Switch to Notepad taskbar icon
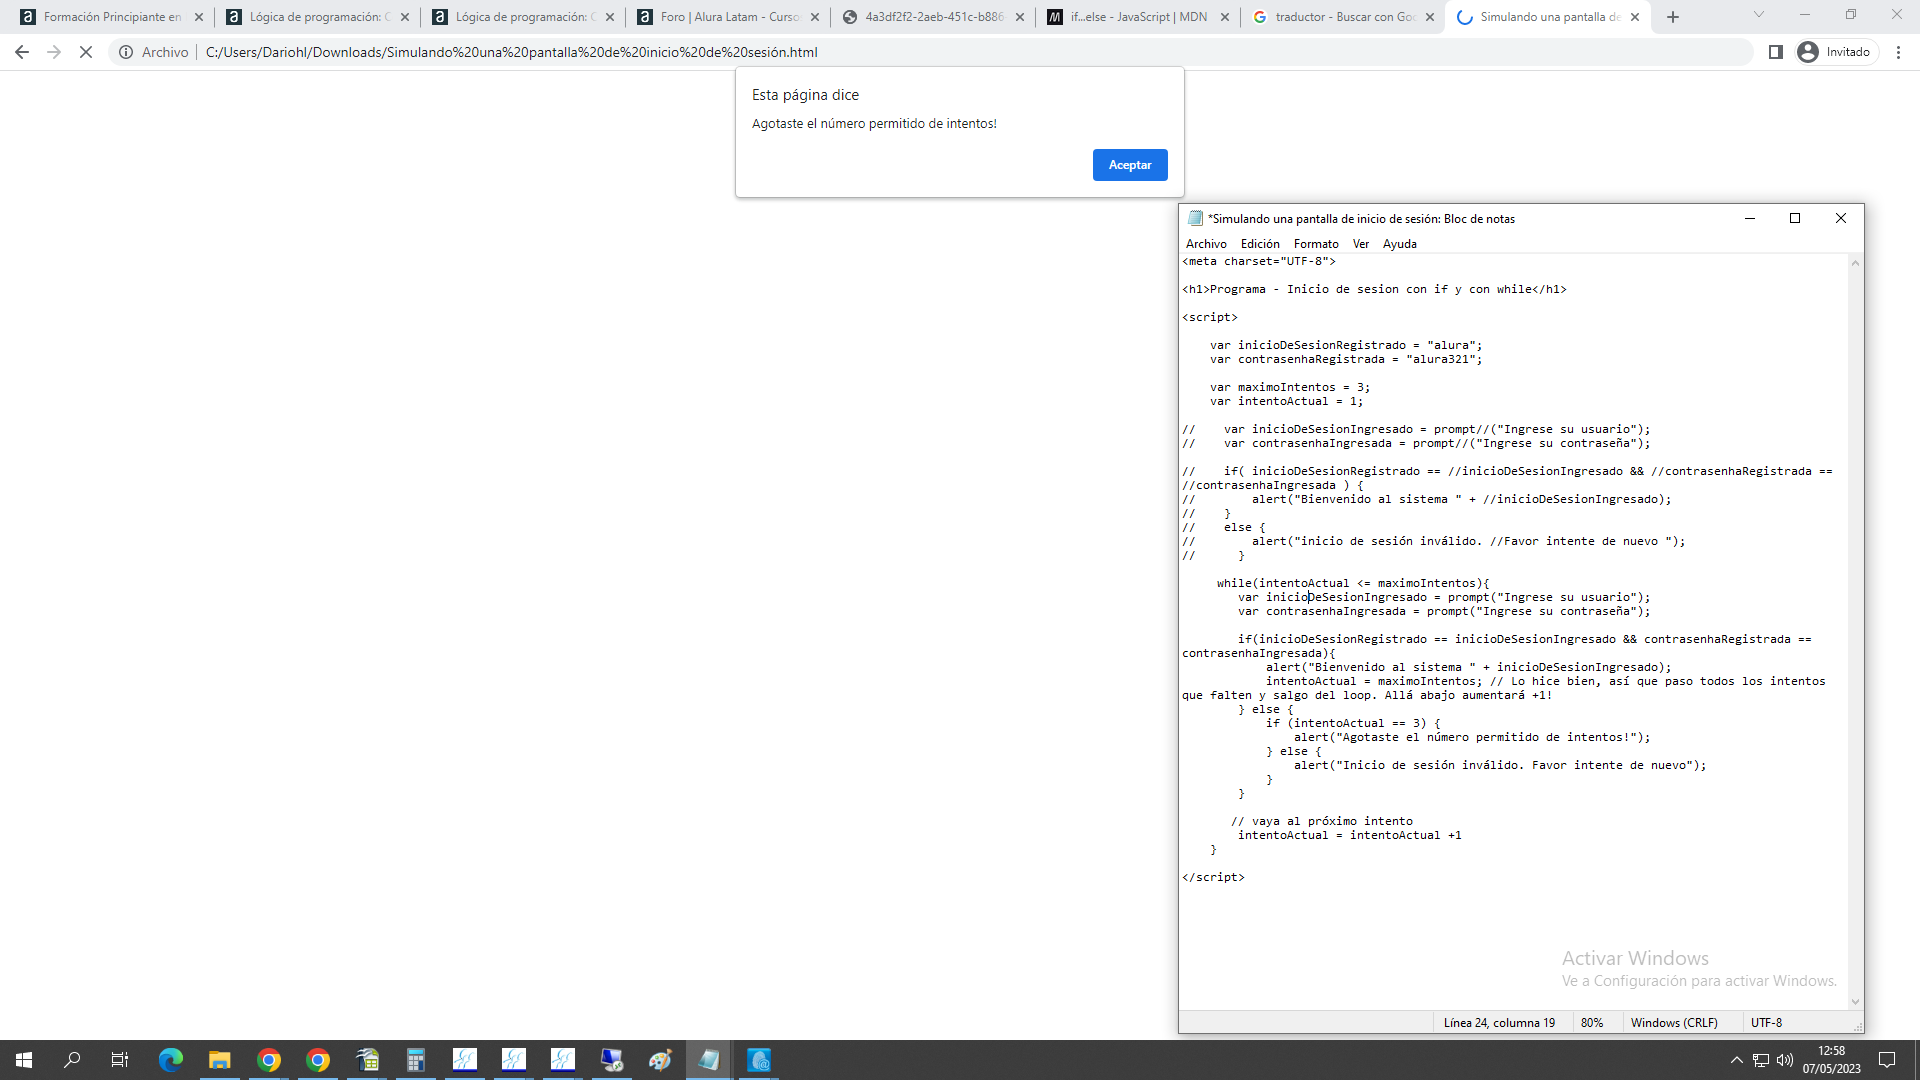The image size is (1920, 1080). pyautogui.click(x=710, y=1060)
